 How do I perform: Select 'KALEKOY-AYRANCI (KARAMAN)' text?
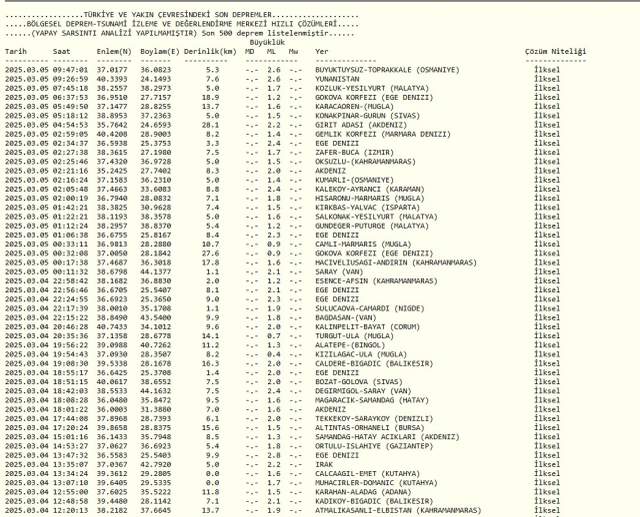pyautogui.click(x=369, y=189)
